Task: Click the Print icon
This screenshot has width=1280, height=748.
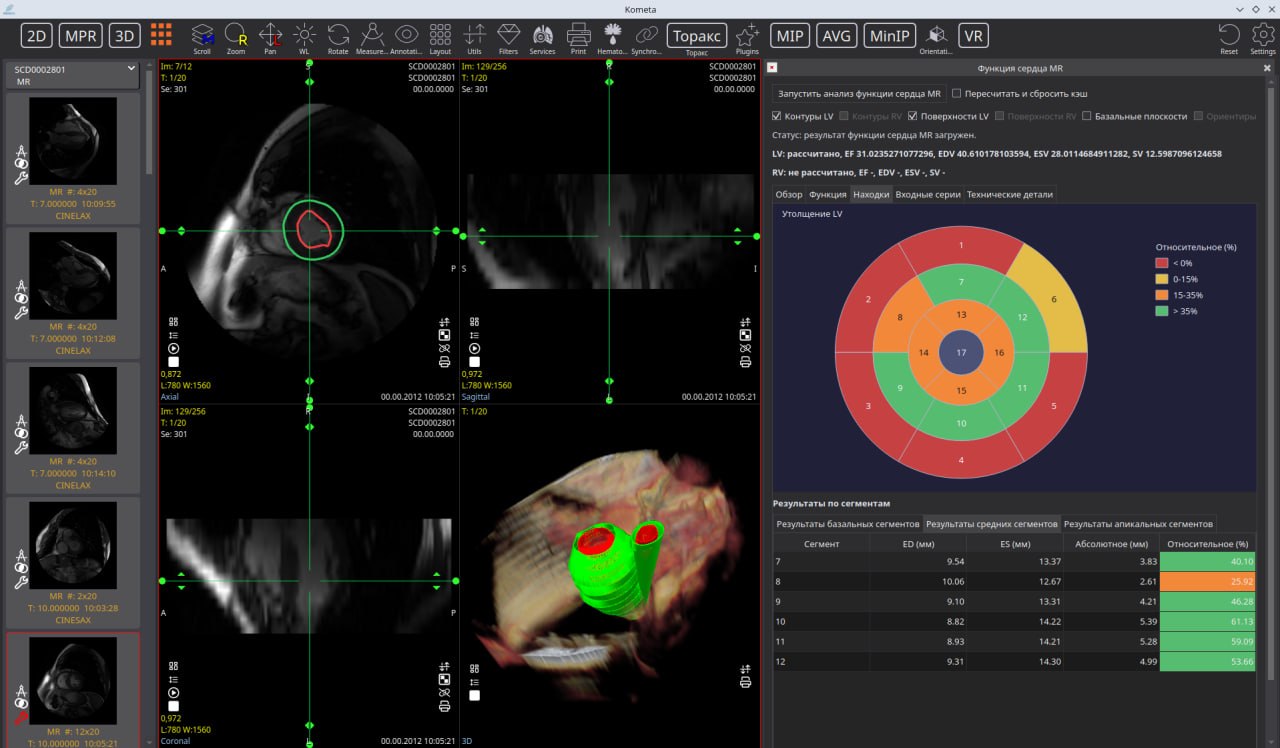Action: (578, 36)
